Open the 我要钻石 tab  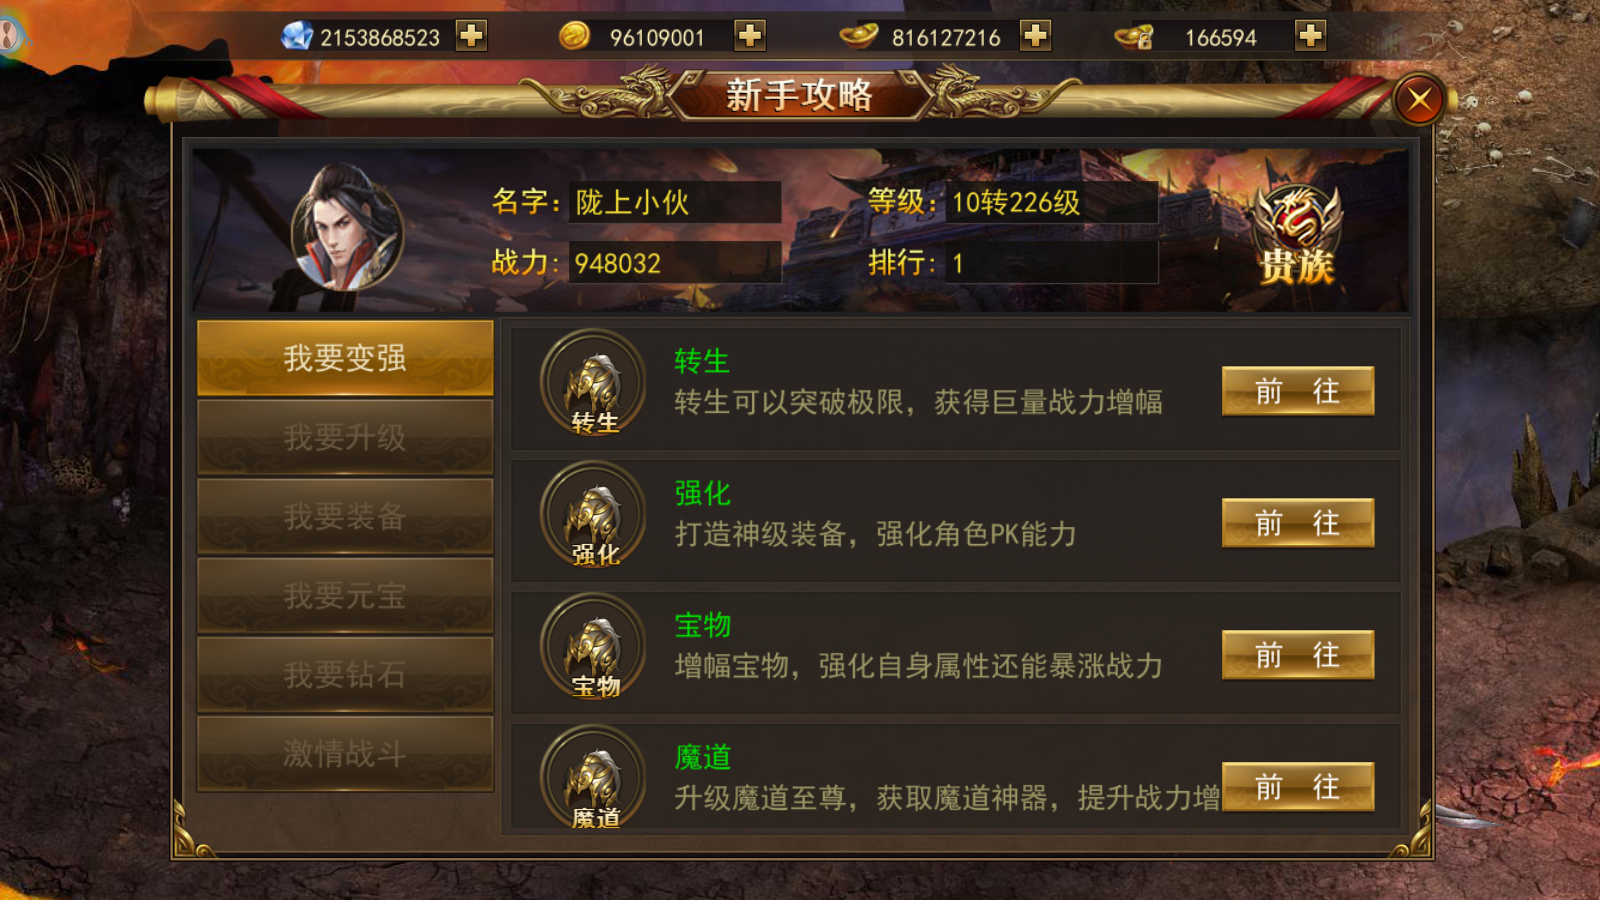(x=345, y=674)
